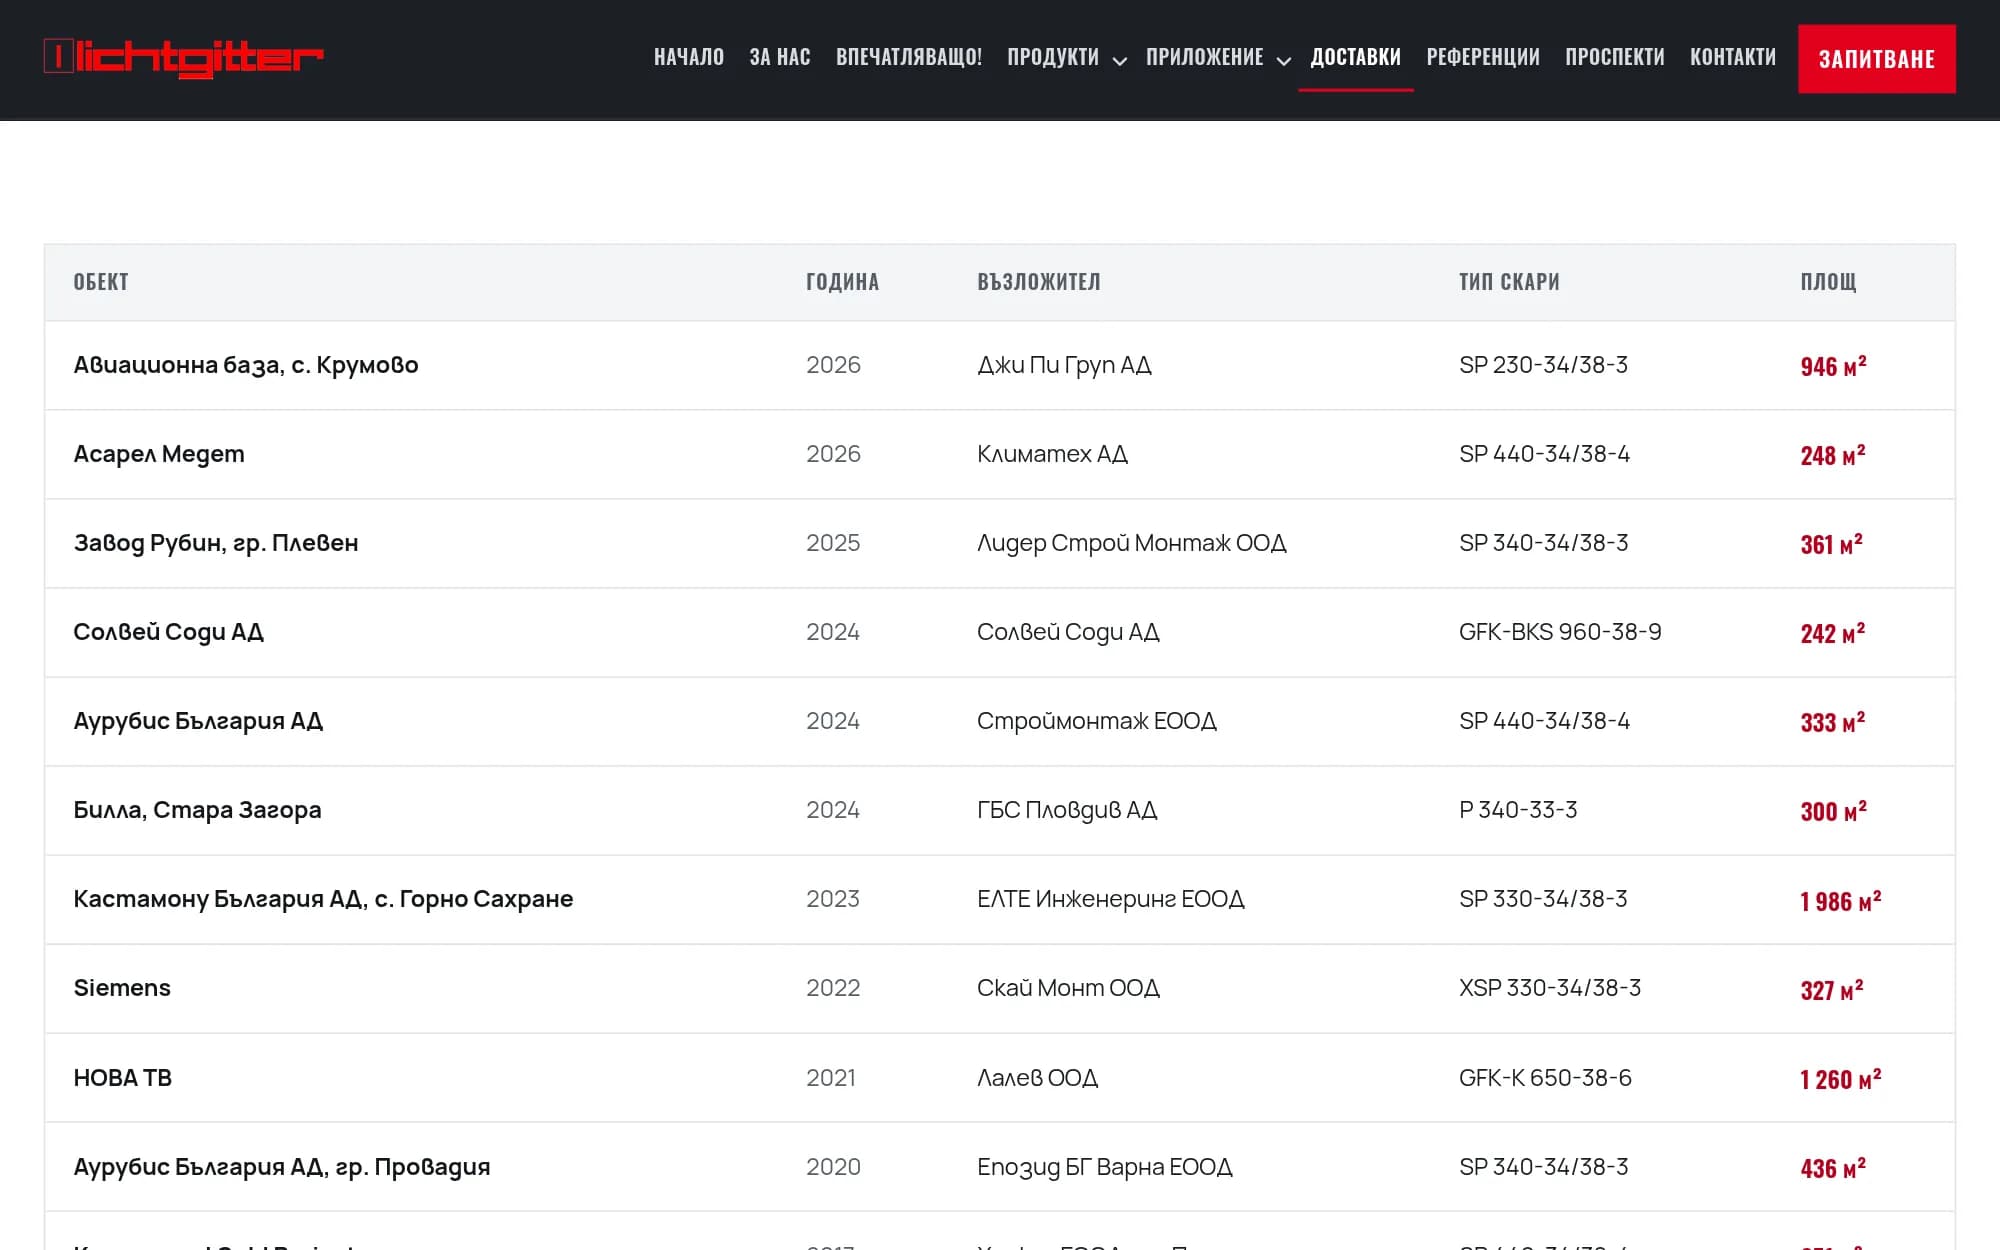Click the ТИП СКАРИ column header
Image resolution: width=2000 pixels, height=1250 pixels.
coord(1509,282)
